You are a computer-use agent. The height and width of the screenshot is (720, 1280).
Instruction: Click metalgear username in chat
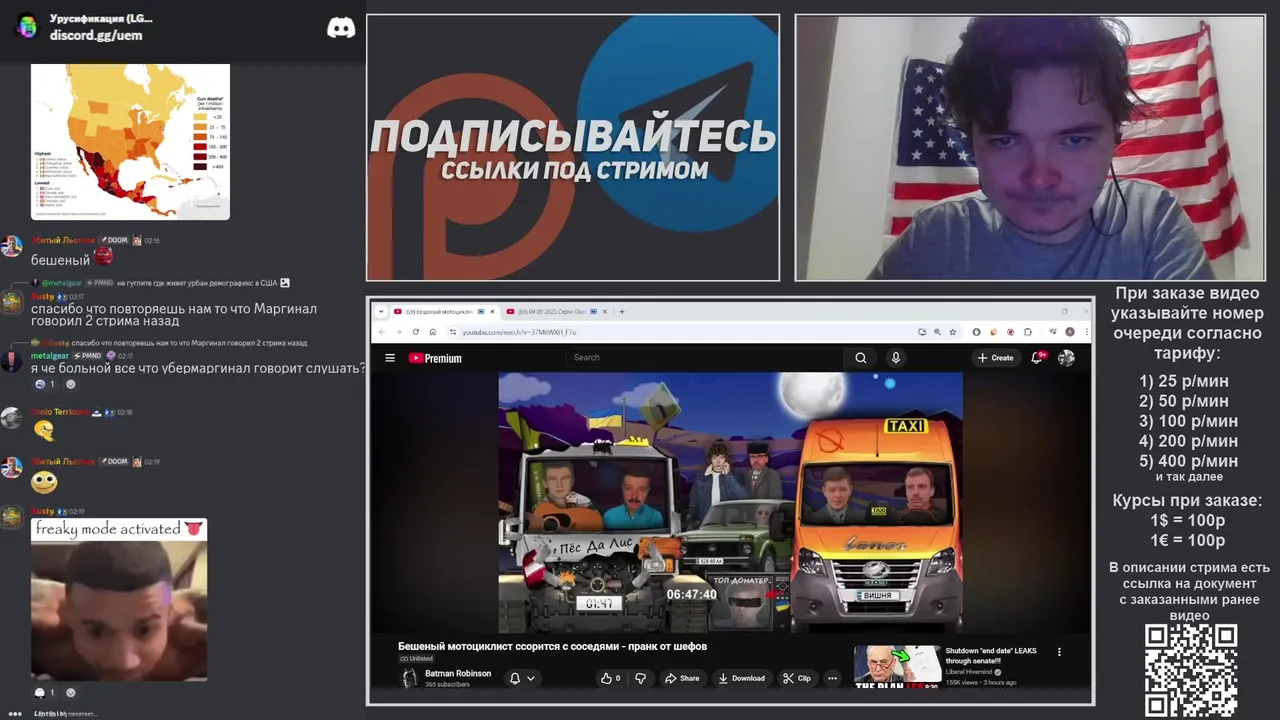50,356
